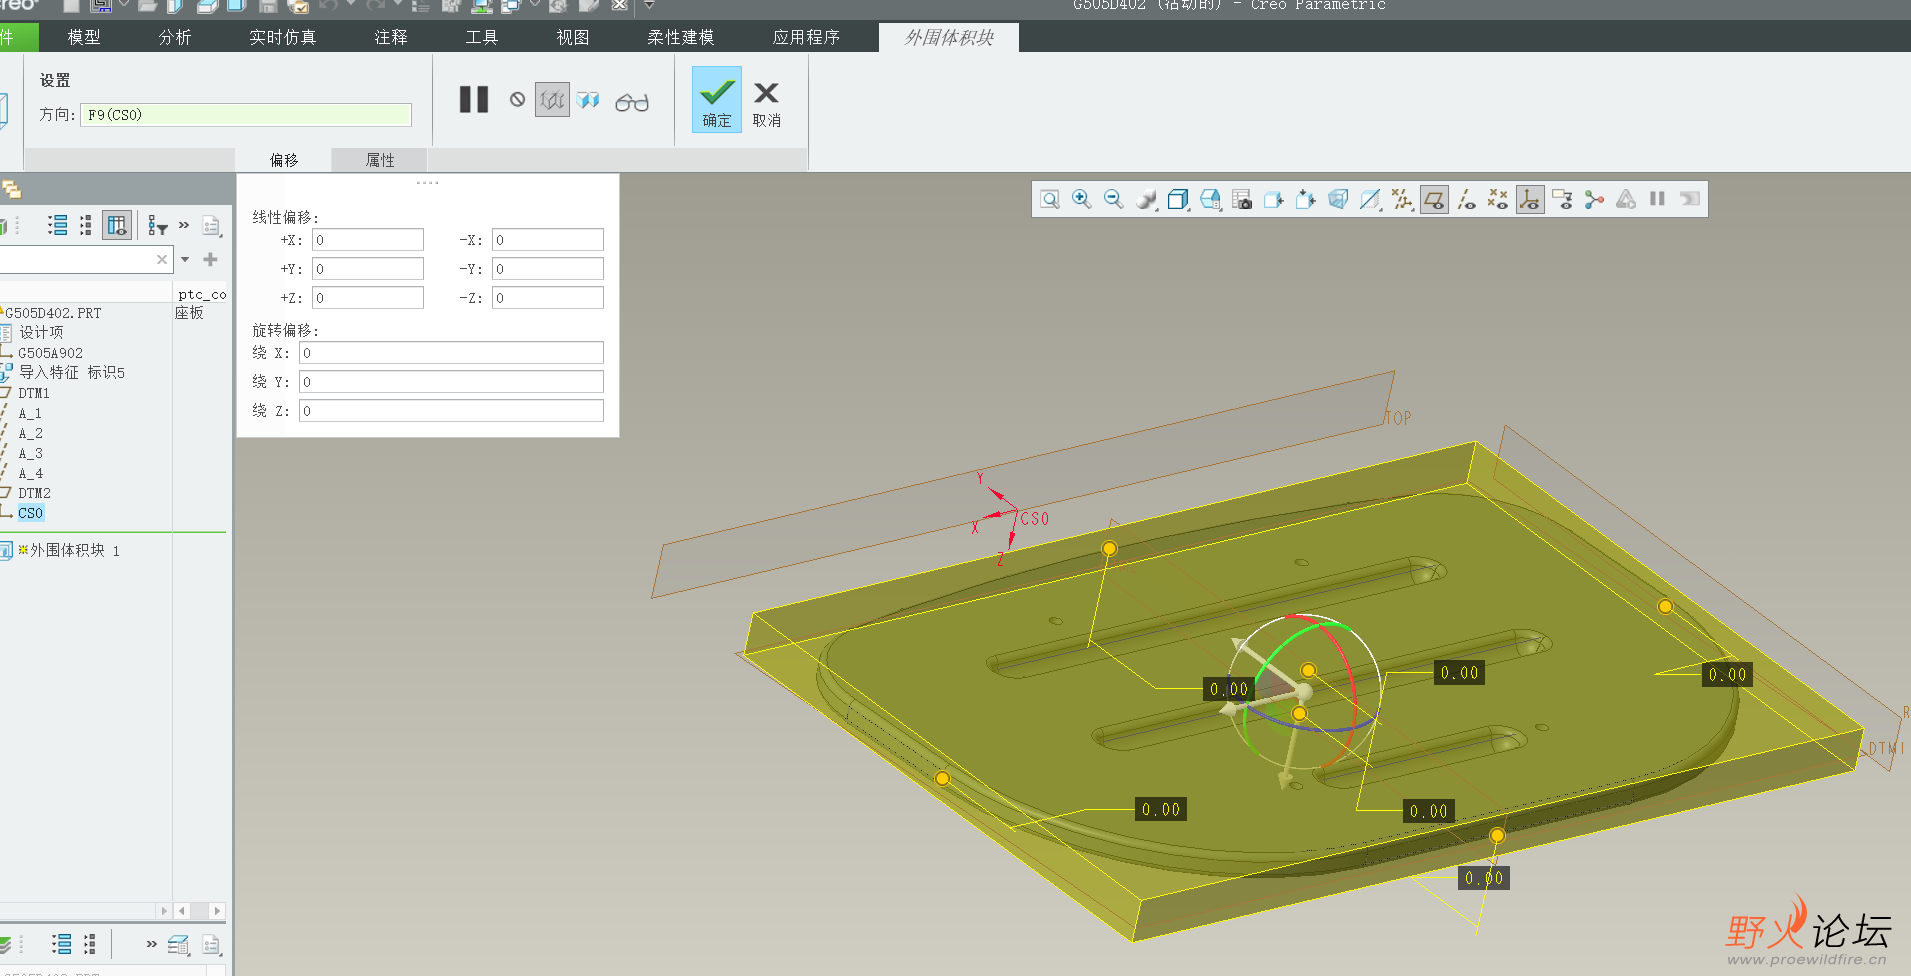
Task: Pause the feature with the ribbon pause icon
Action: [473, 100]
